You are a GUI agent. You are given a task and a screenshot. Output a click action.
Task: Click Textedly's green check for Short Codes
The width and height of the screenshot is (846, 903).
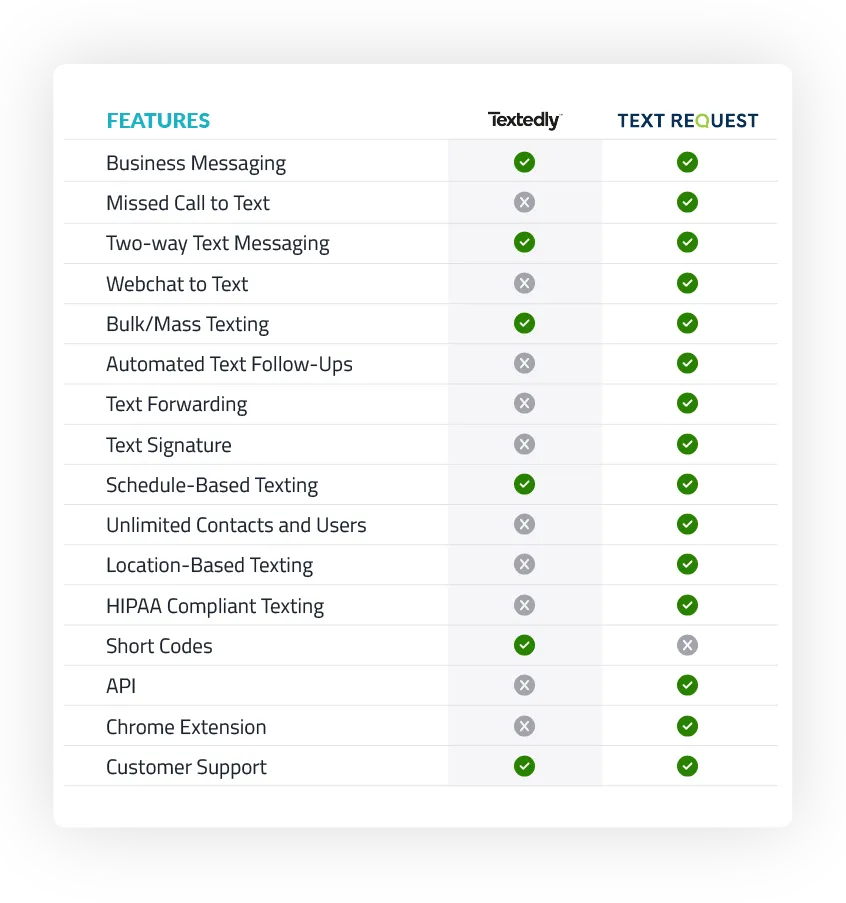tap(524, 645)
